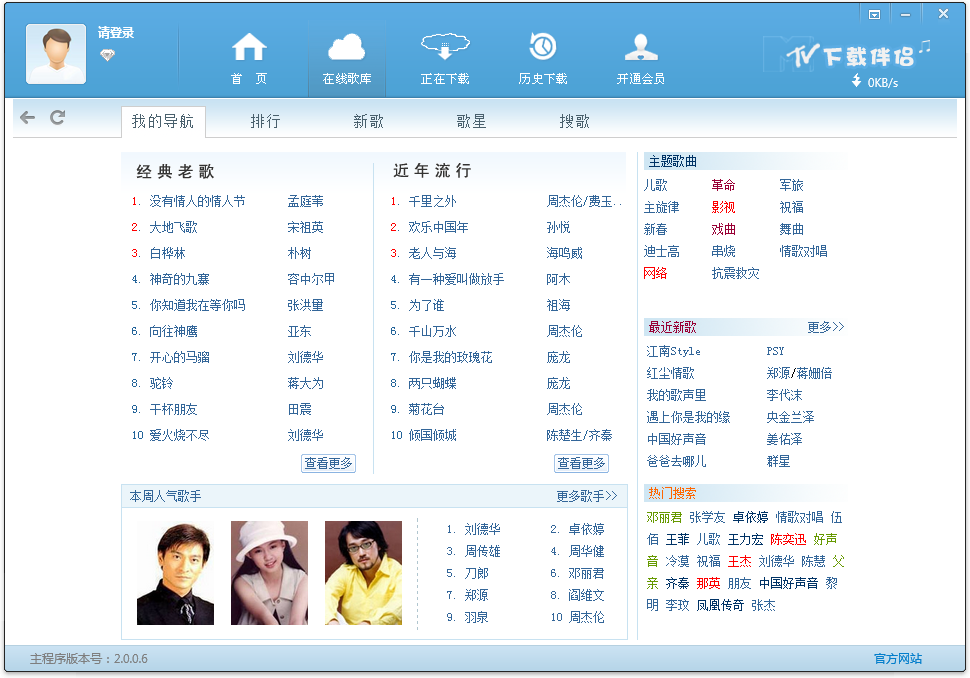The height and width of the screenshot is (678, 970).
Task: Click the 请登录 login link
Action: click(x=116, y=33)
